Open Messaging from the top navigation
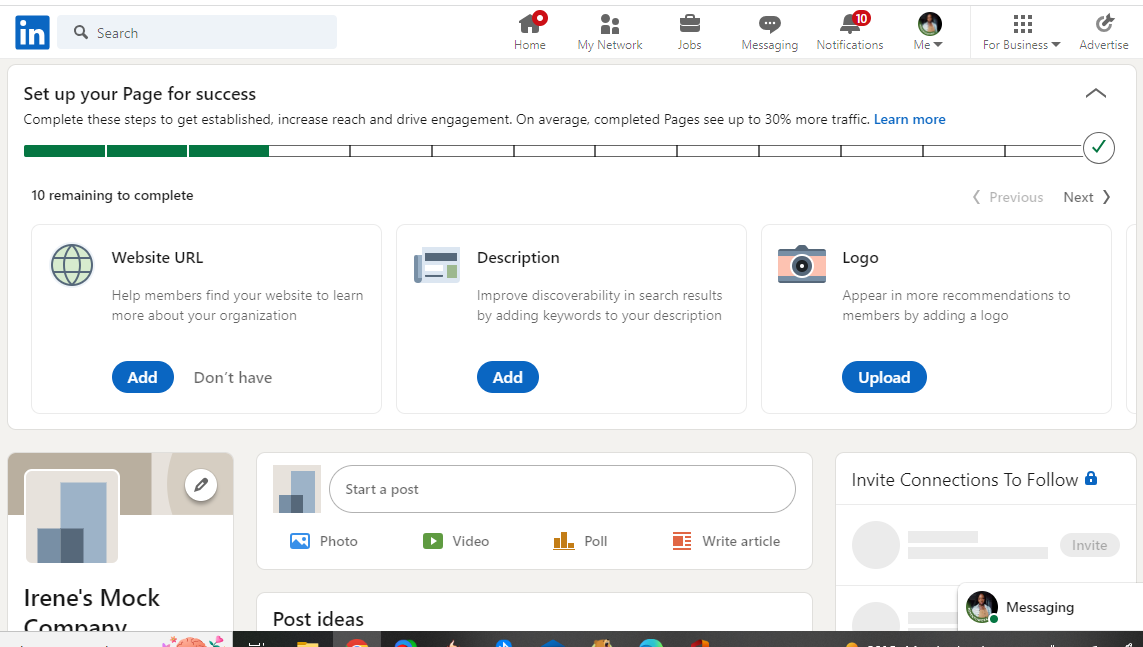 (x=769, y=31)
